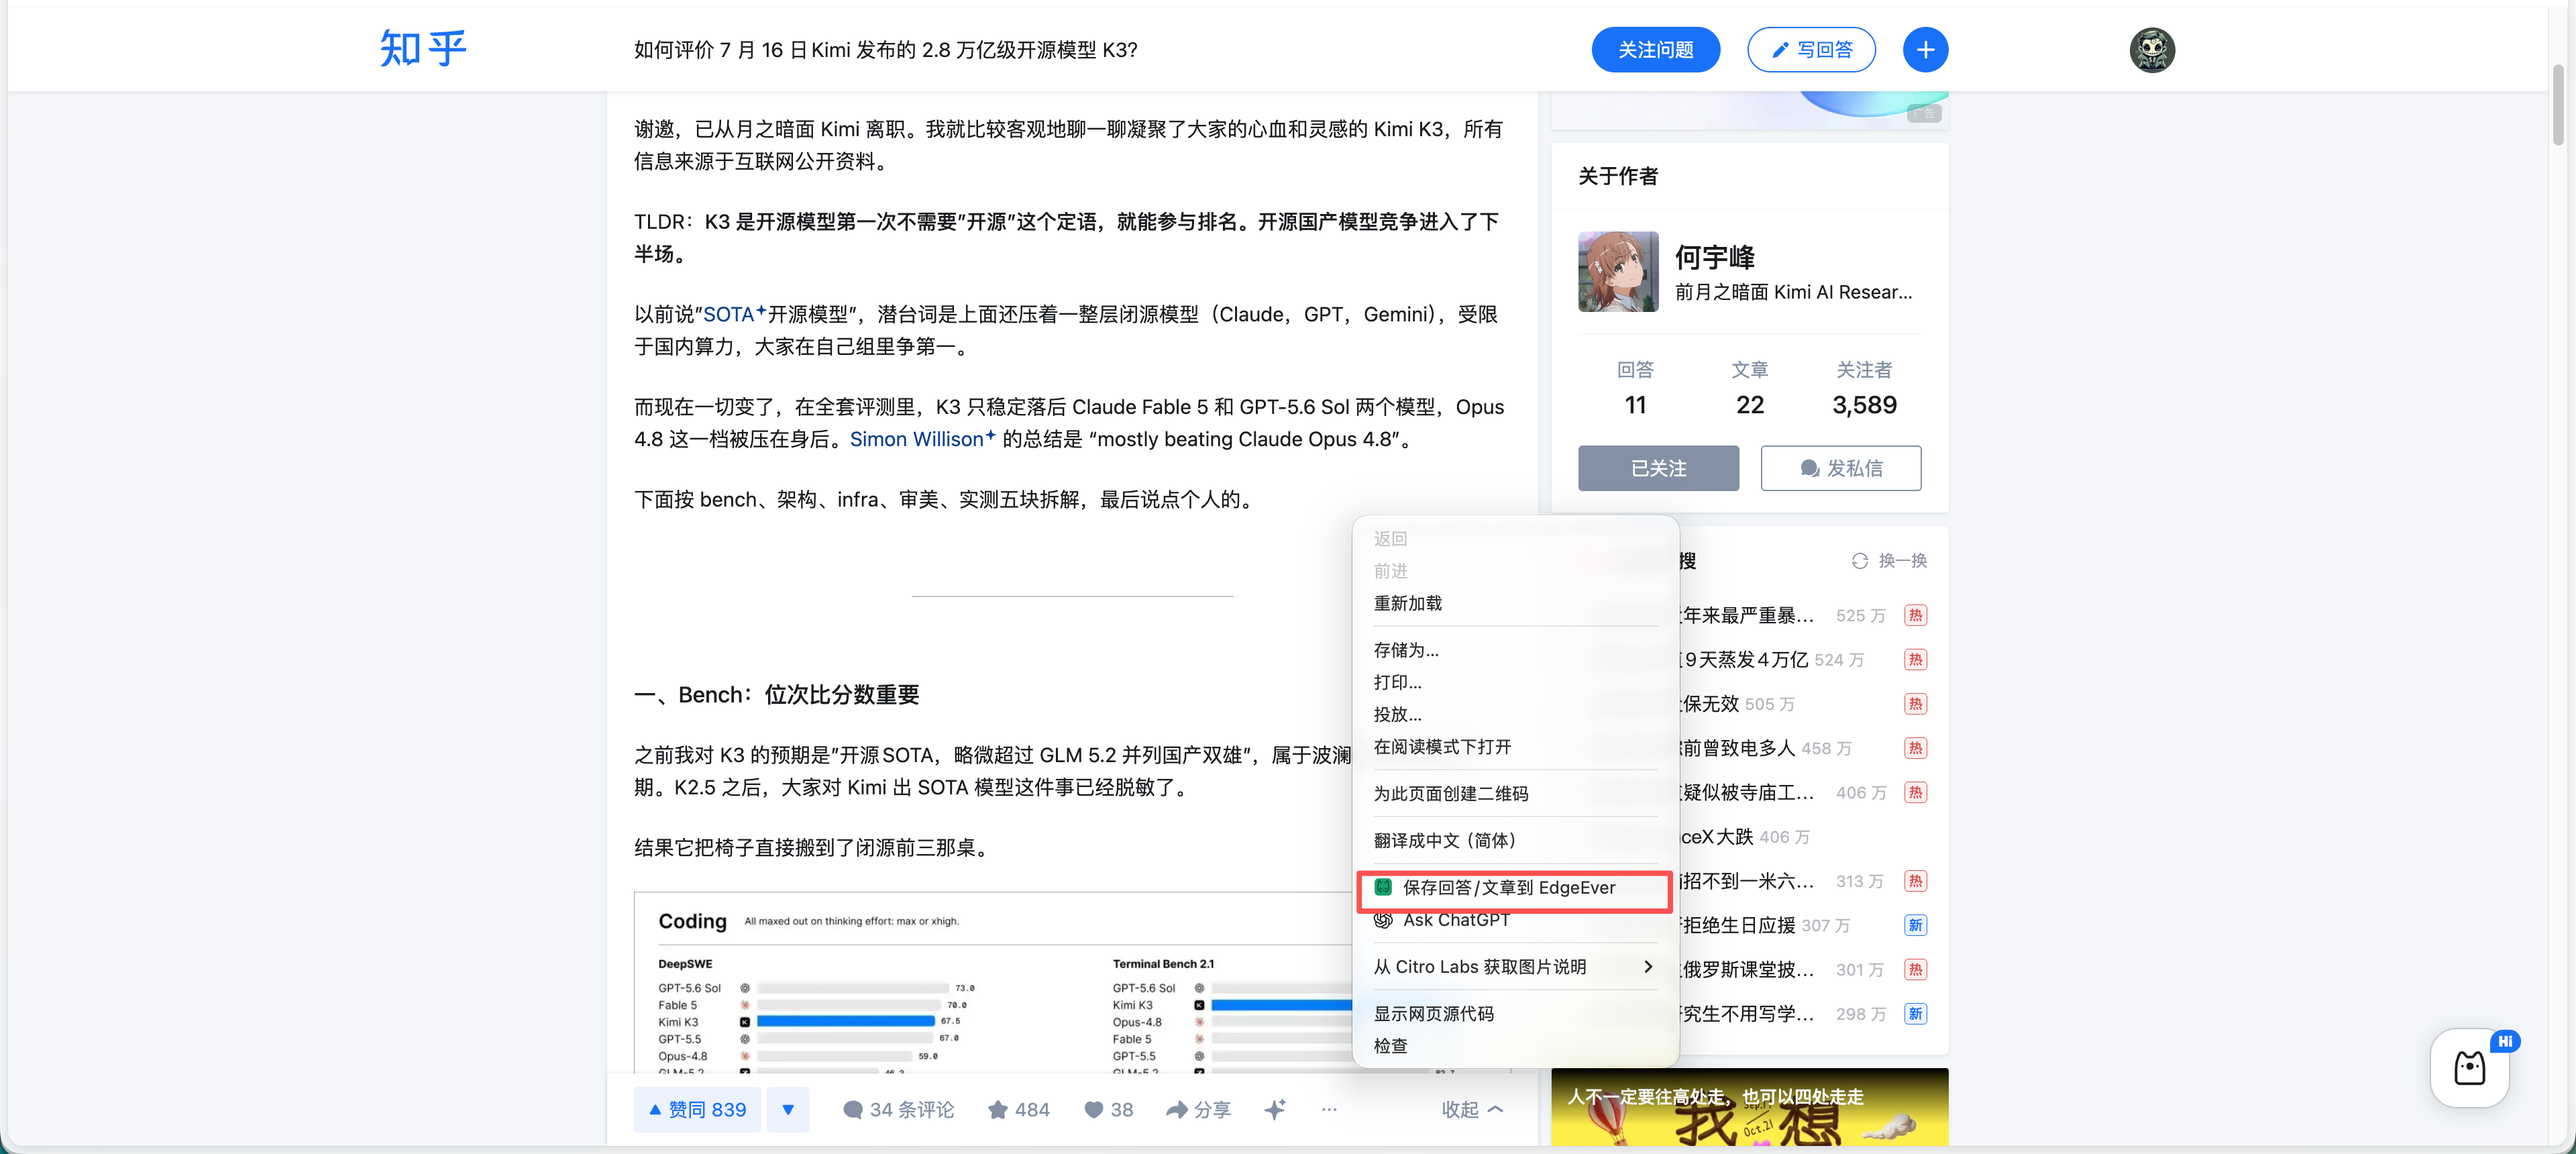This screenshot has height=1154, width=2576.
Task: Expand the Citro Labs image description submenu
Action: (1515, 967)
